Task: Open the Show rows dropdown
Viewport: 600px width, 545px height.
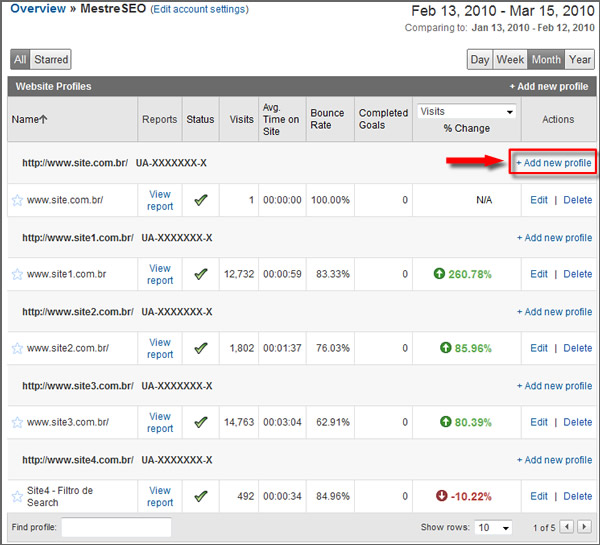Action: (491, 527)
